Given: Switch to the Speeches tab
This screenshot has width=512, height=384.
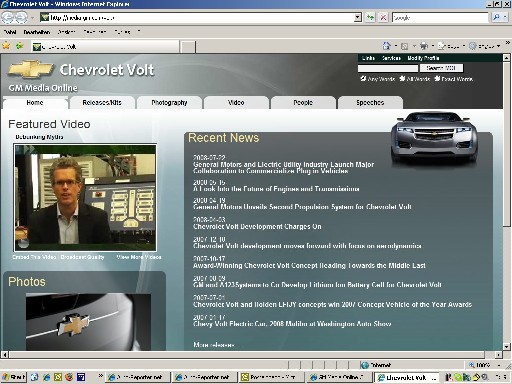Looking at the screenshot, I should point(370,103).
